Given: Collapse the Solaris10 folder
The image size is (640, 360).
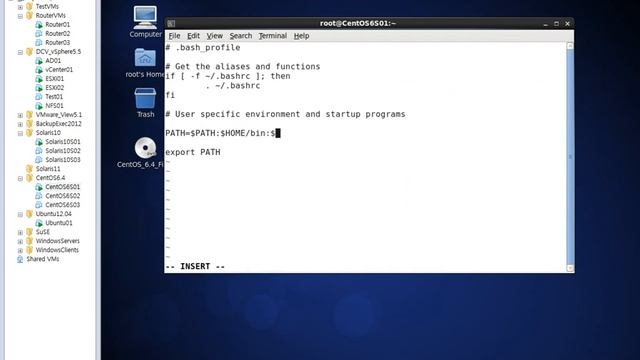Looking at the screenshot, I should pos(20,133).
